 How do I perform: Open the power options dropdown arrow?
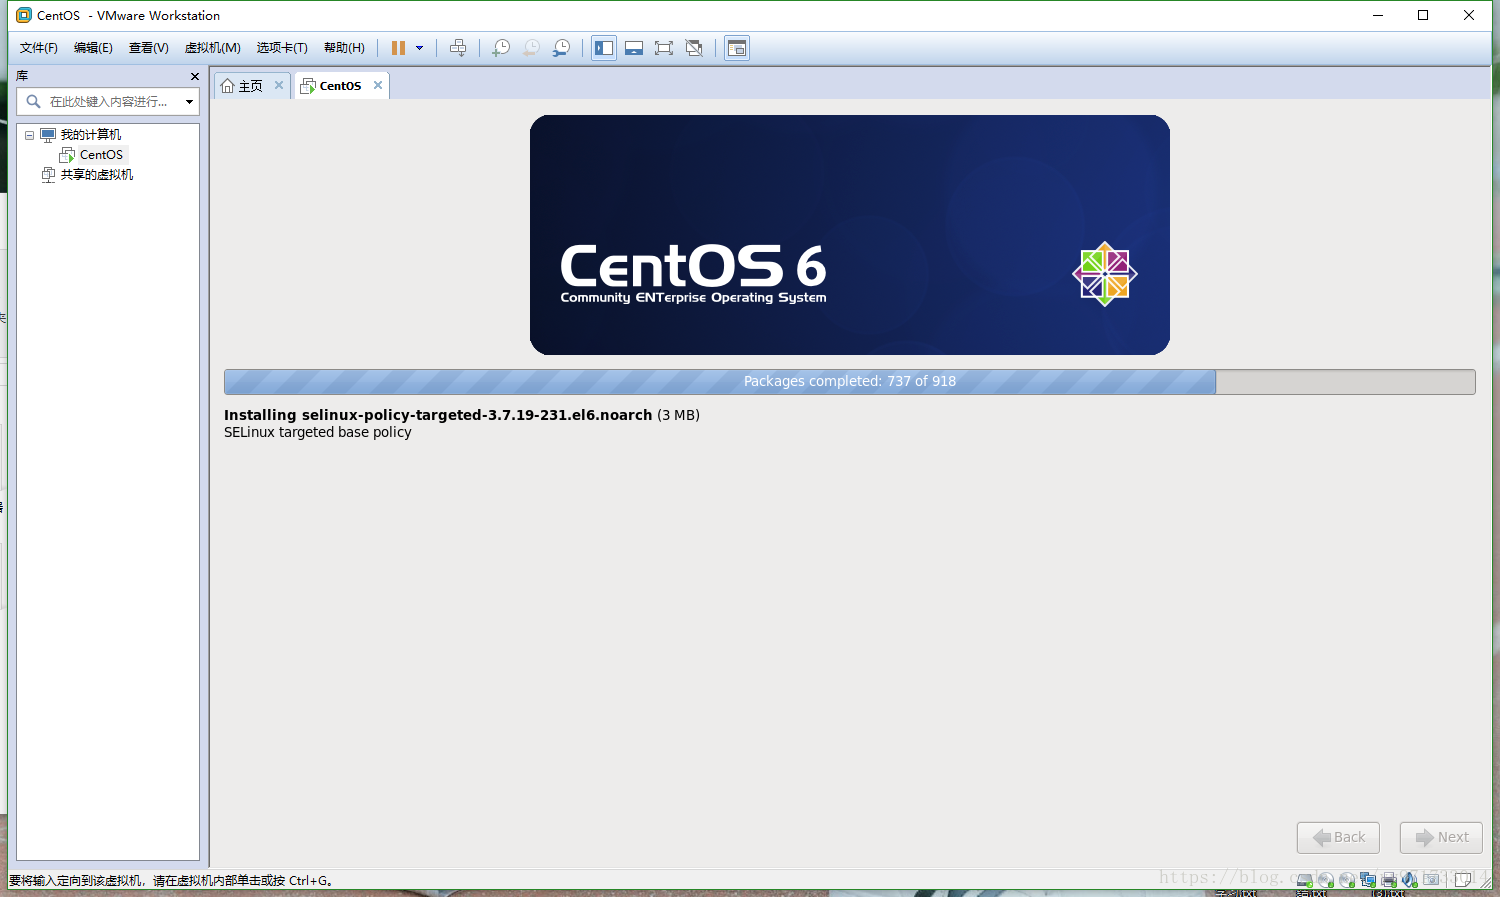(x=420, y=48)
